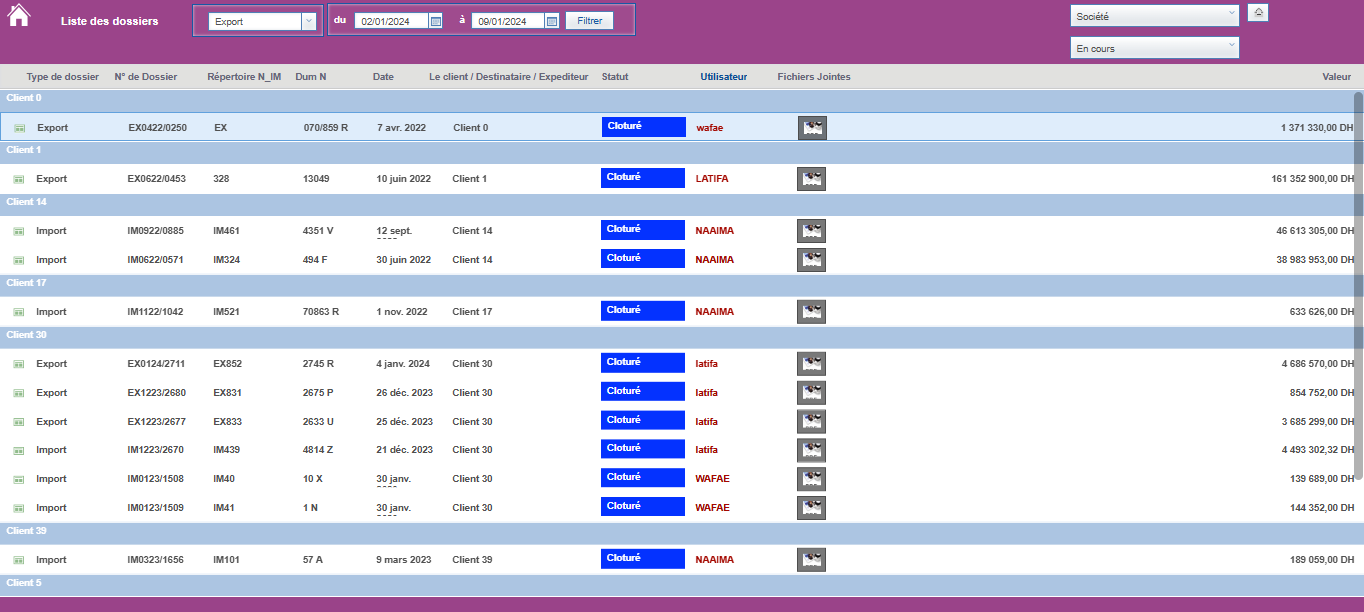Click the Liste des dossiers title
This screenshot has width=1364, height=612.
(109, 21)
